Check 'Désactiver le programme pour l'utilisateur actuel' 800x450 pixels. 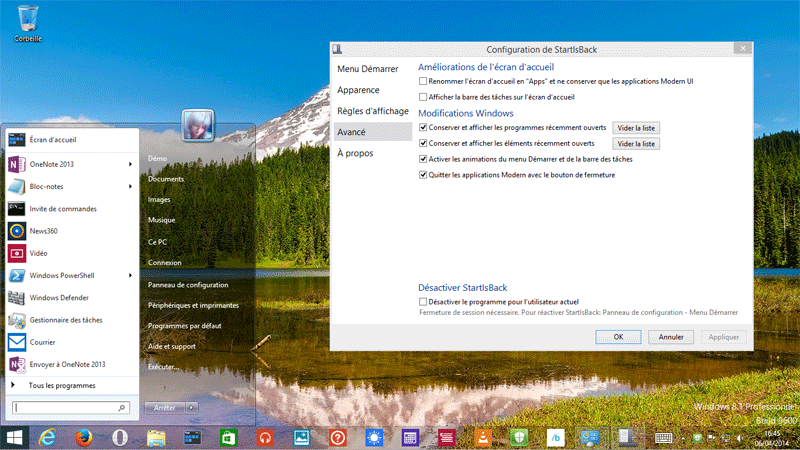pos(423,301)
